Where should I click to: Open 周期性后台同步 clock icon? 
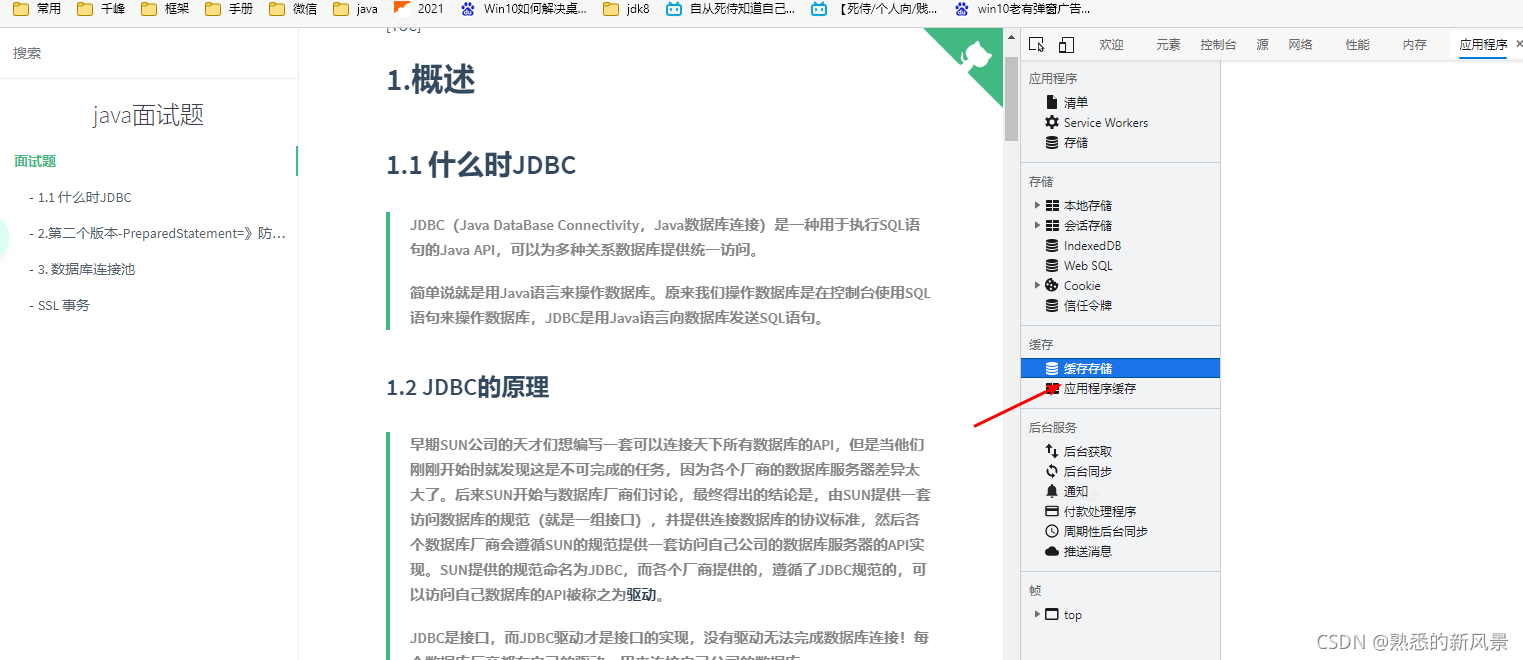(1052, 531)
